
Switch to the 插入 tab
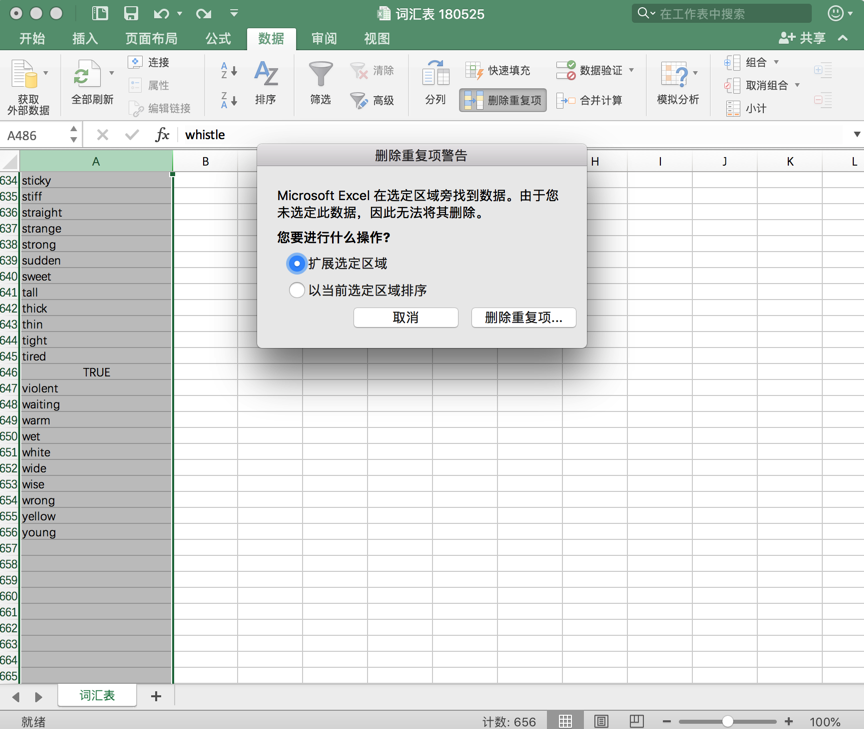(x=85, y=39)
